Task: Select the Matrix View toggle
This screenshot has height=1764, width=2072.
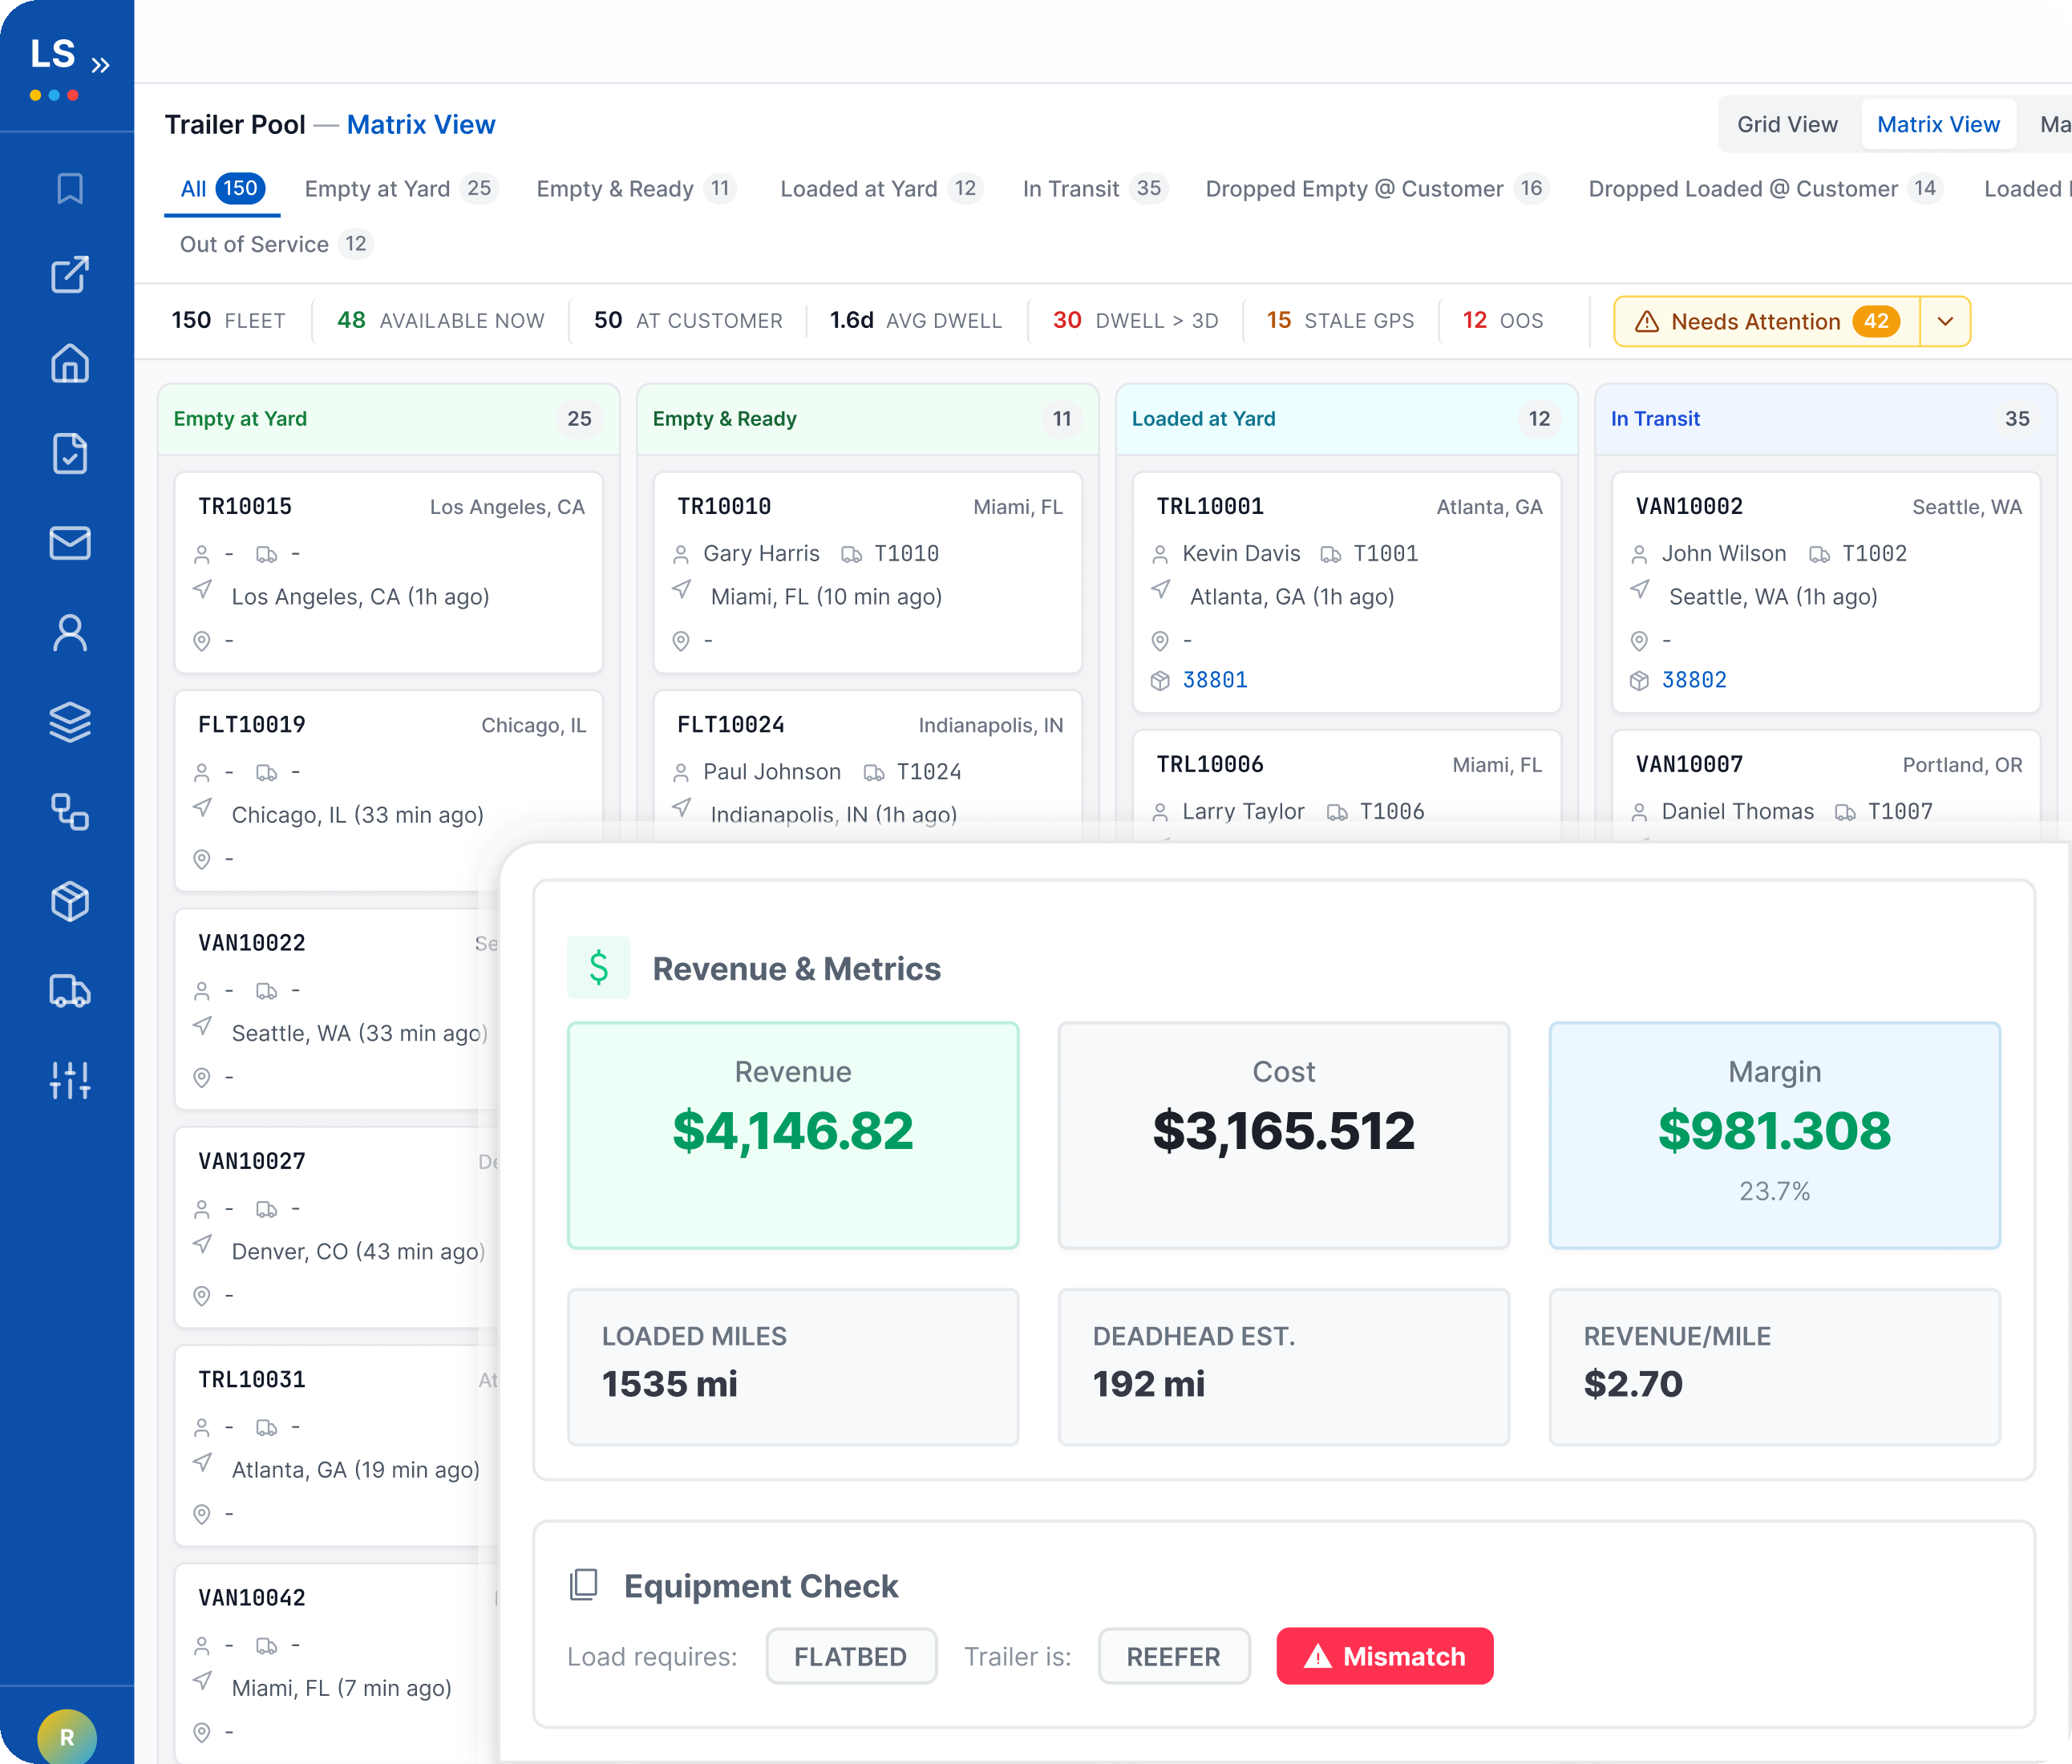Action: (1938, 124)
